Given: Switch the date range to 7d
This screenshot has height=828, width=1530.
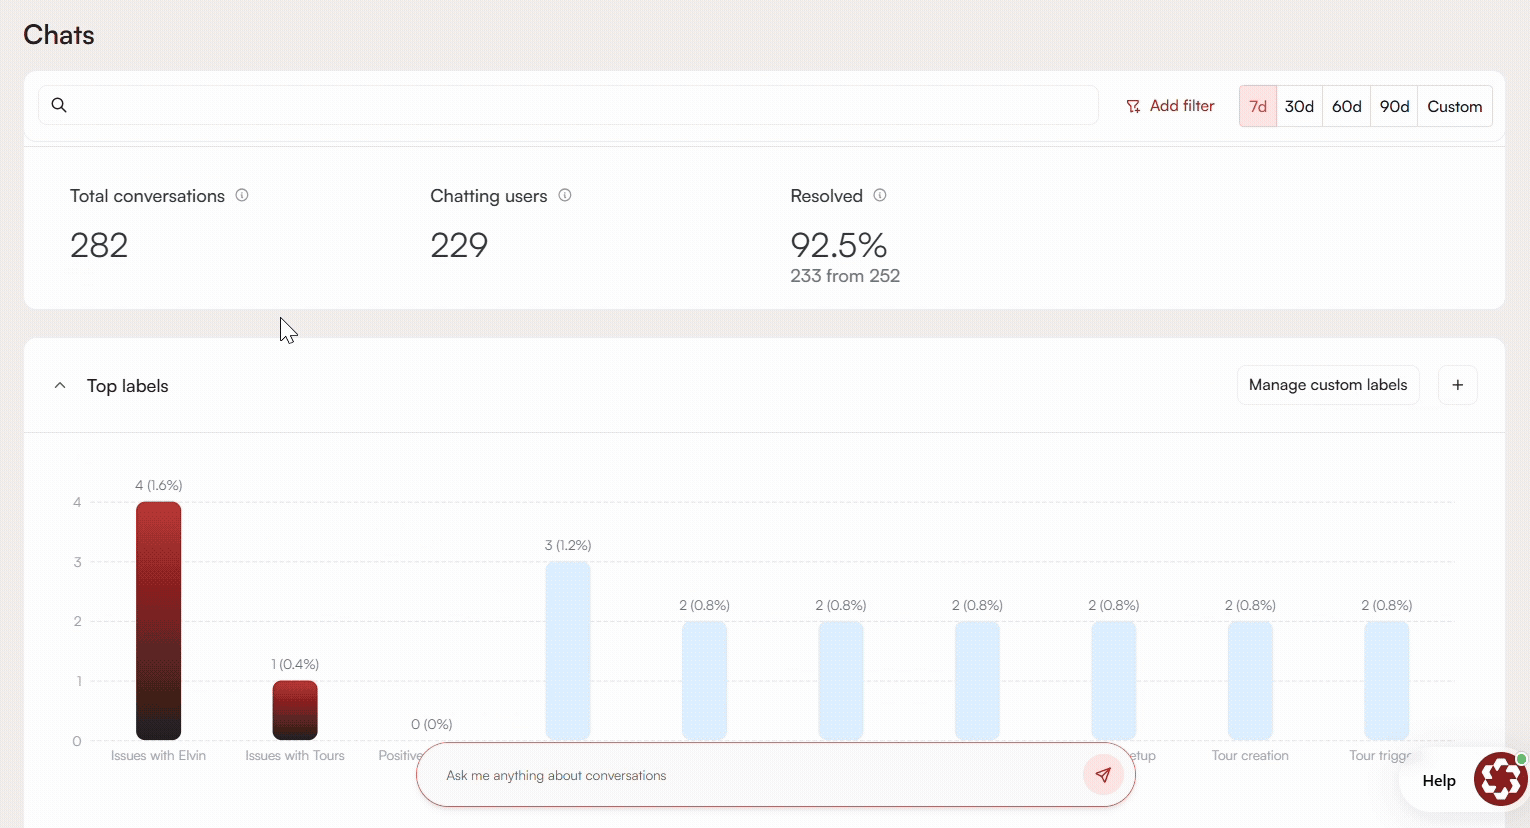Looking at the screenshot, I should (1258, 106).
